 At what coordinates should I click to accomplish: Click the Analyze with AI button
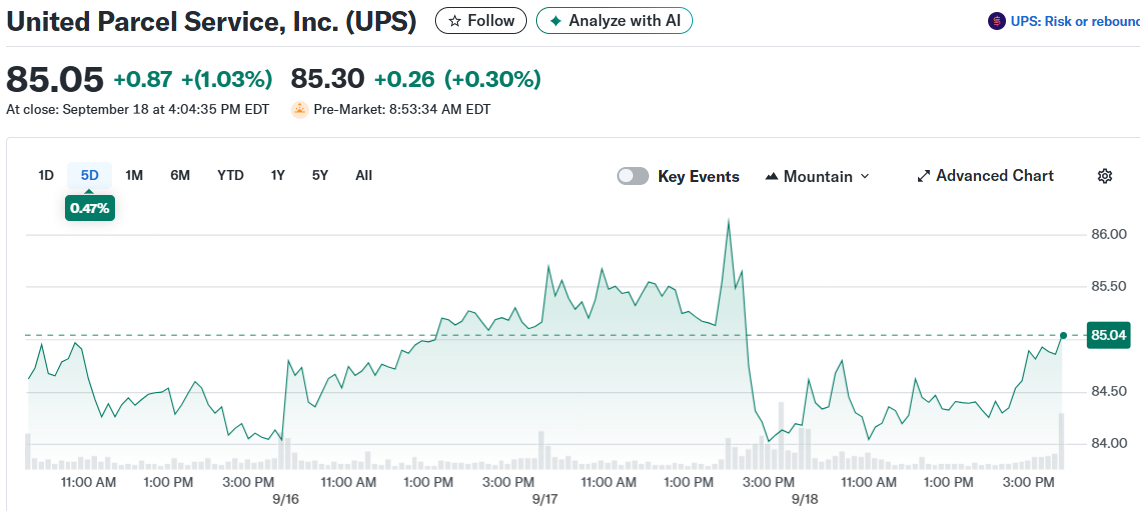pos(614,21)
